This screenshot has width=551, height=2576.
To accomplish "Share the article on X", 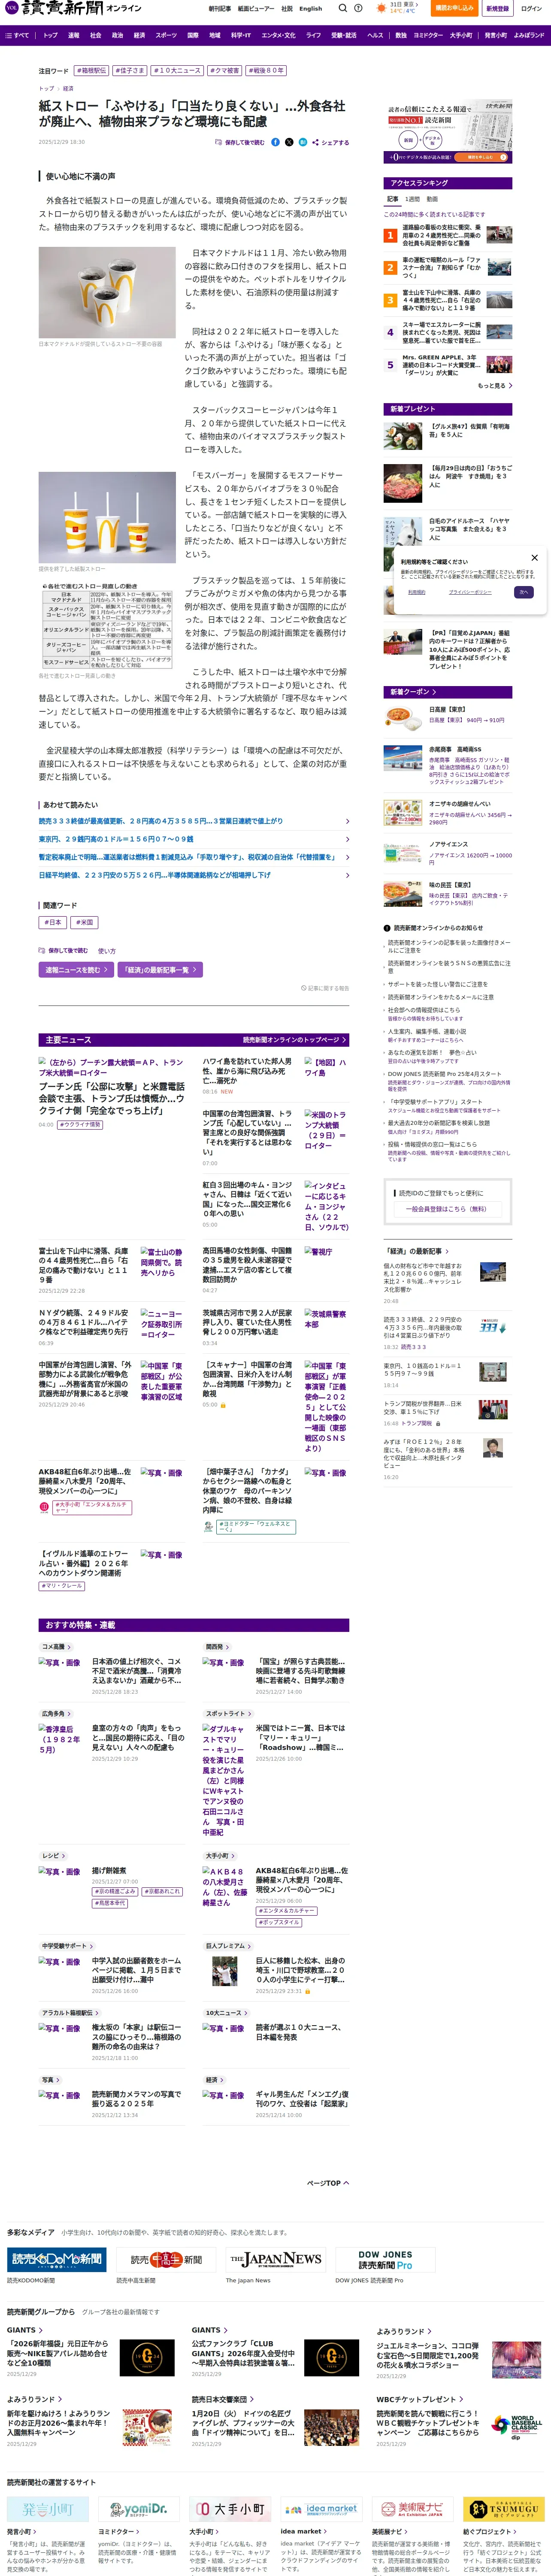I will tap(289, 142).
